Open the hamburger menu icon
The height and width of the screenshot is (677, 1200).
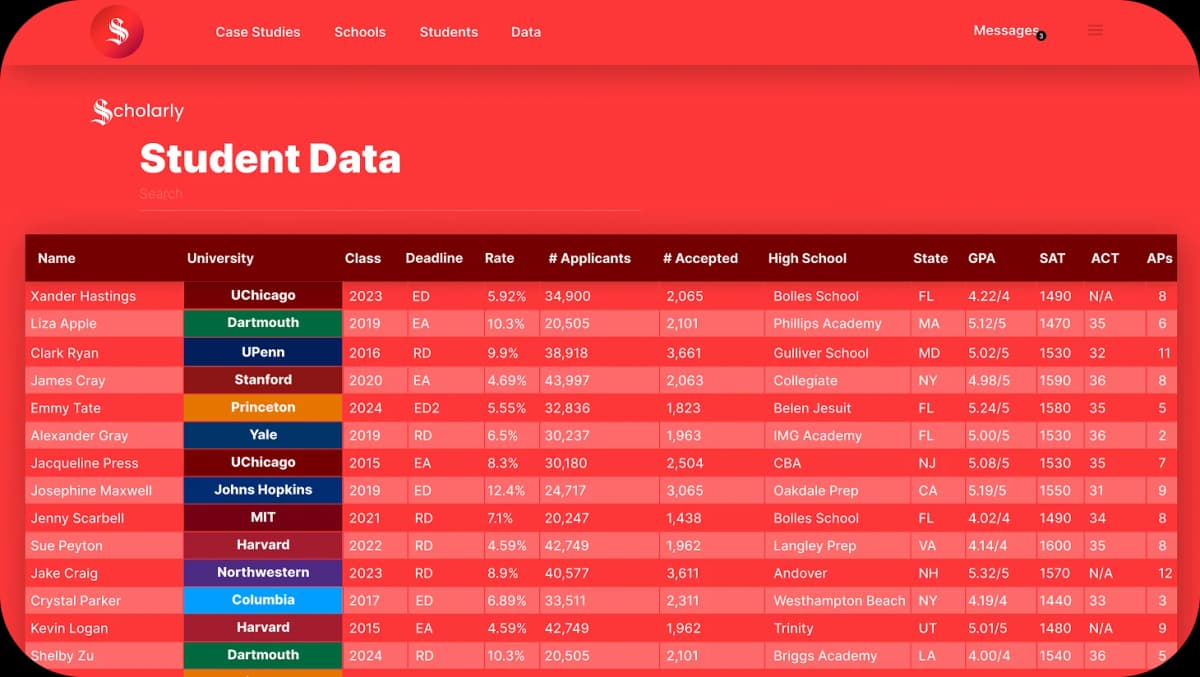click(x=1095, y=31)
